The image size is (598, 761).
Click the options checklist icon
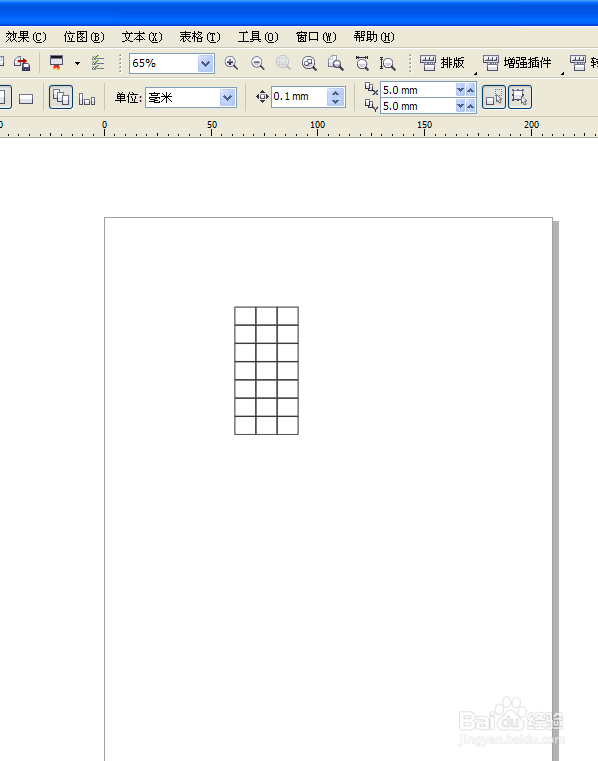(x=98, y=63)
